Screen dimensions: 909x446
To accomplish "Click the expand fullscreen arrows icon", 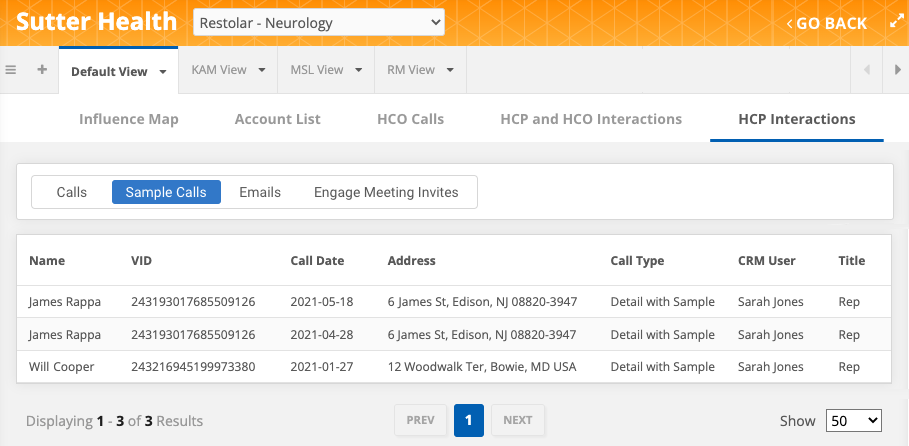I will coord(896,22).
